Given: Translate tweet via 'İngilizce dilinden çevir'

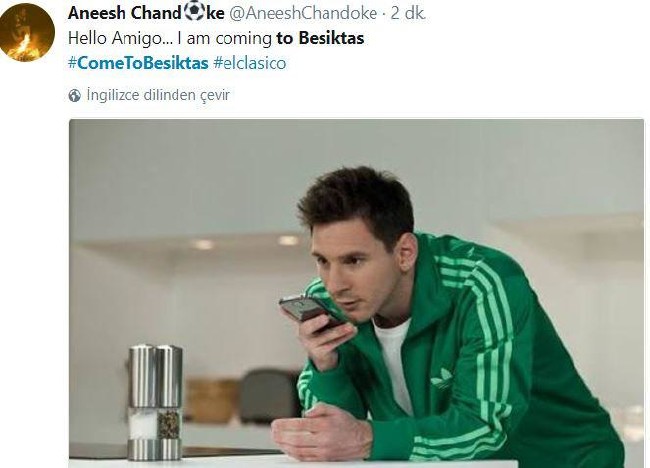Looking at the screenshot, I should [x=158, y=95].
